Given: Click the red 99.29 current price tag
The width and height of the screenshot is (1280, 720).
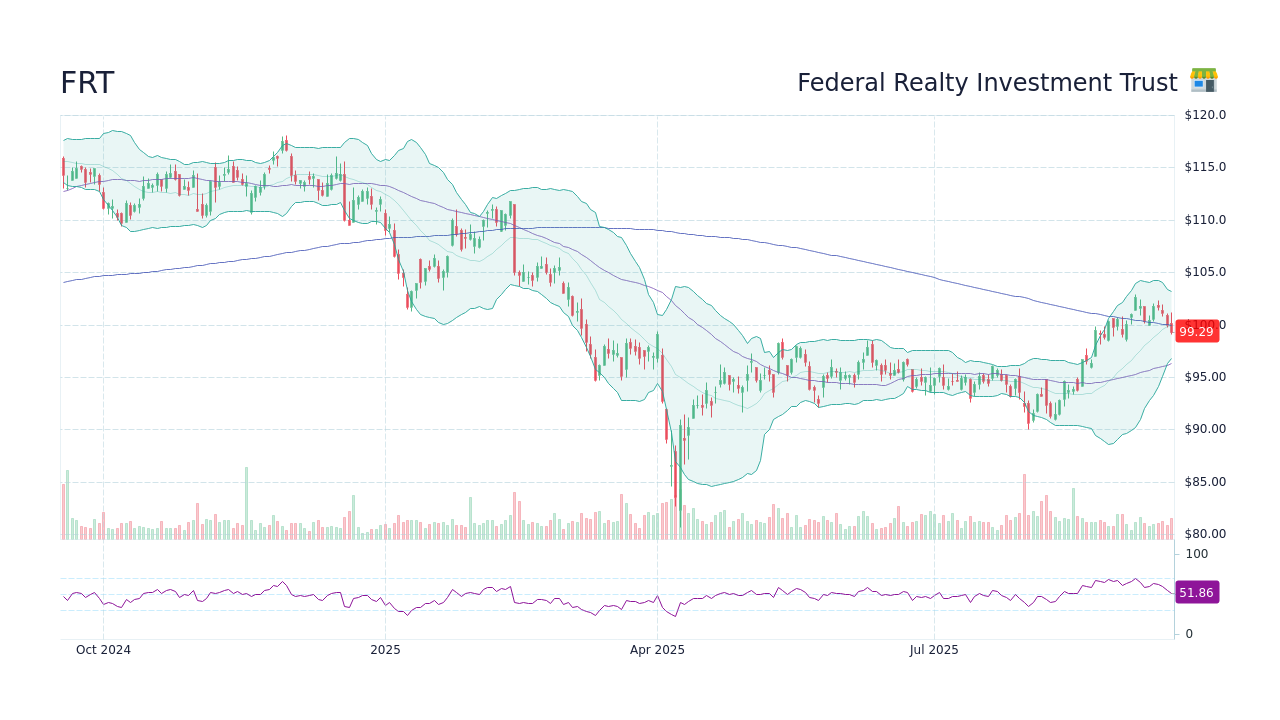Looking at the screenshot, I should [x=1196, y=331].
